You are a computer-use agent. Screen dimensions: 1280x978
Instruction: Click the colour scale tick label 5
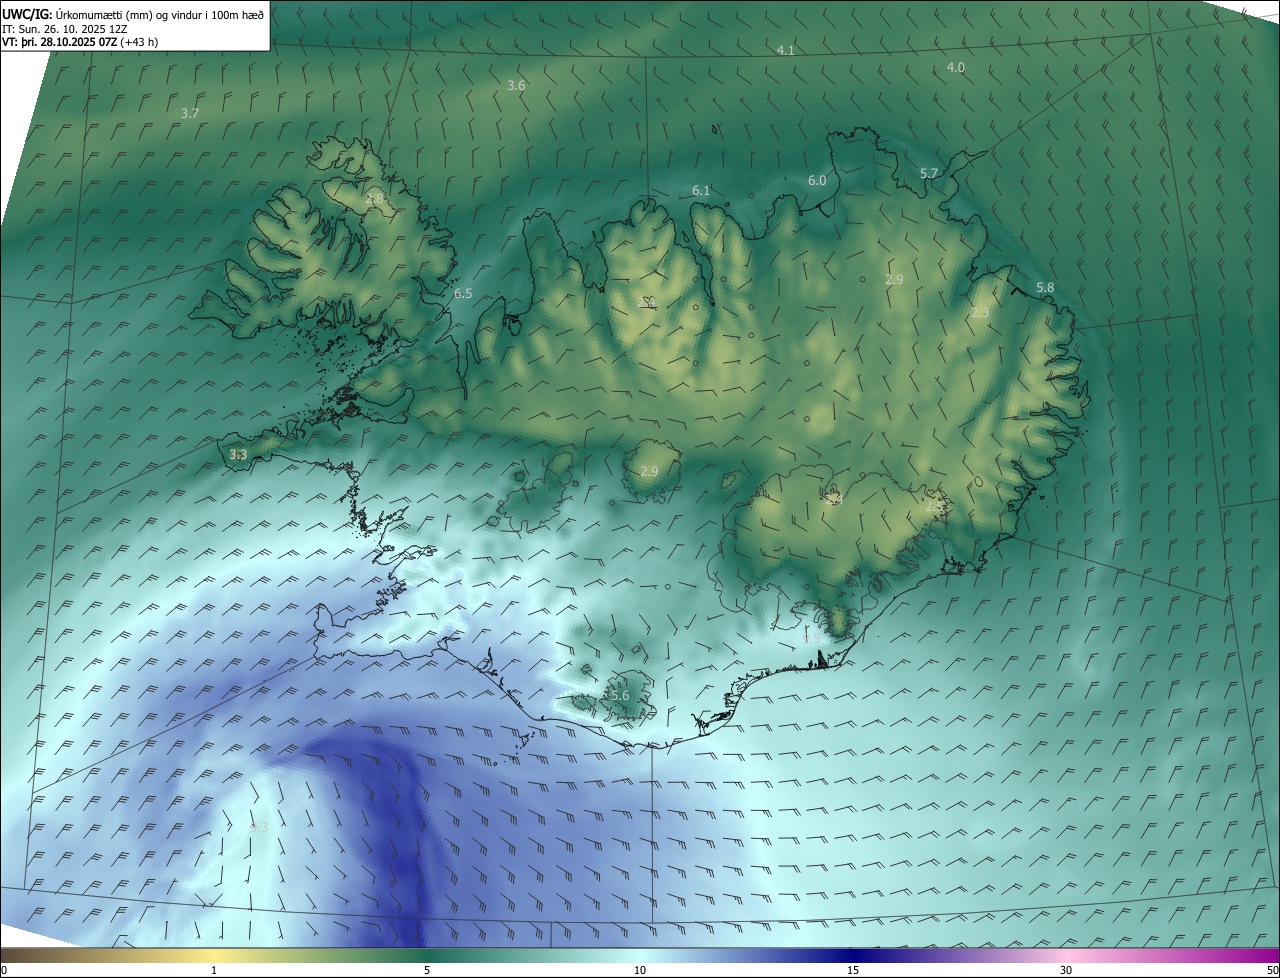(427, 970)
